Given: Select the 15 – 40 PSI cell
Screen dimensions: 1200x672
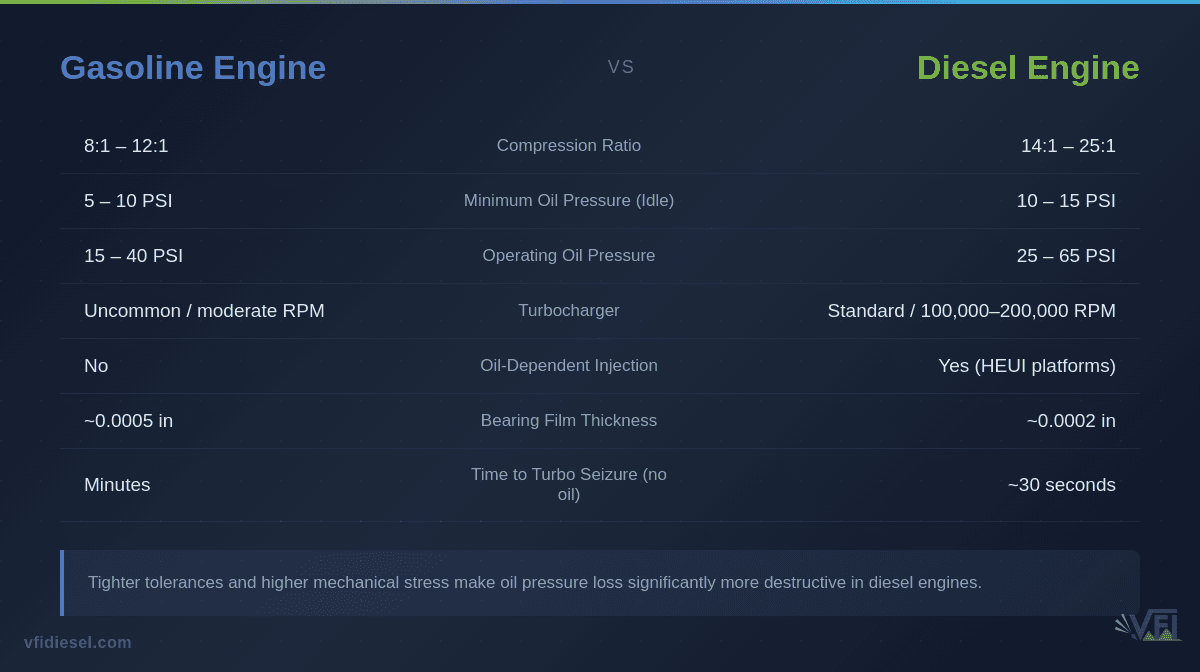Looking at the screenshot, I should pos(133,255).
